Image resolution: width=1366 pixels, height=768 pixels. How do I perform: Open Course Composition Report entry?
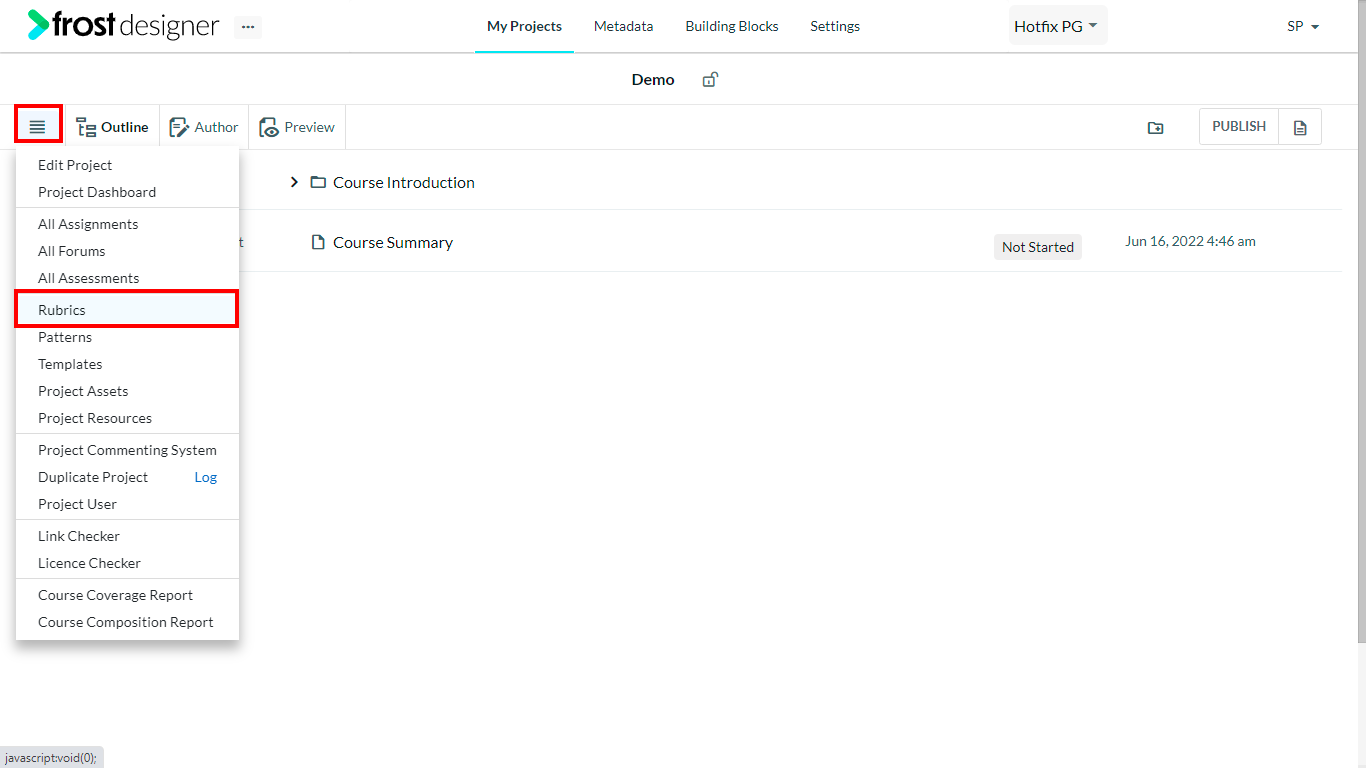[127, 622]
